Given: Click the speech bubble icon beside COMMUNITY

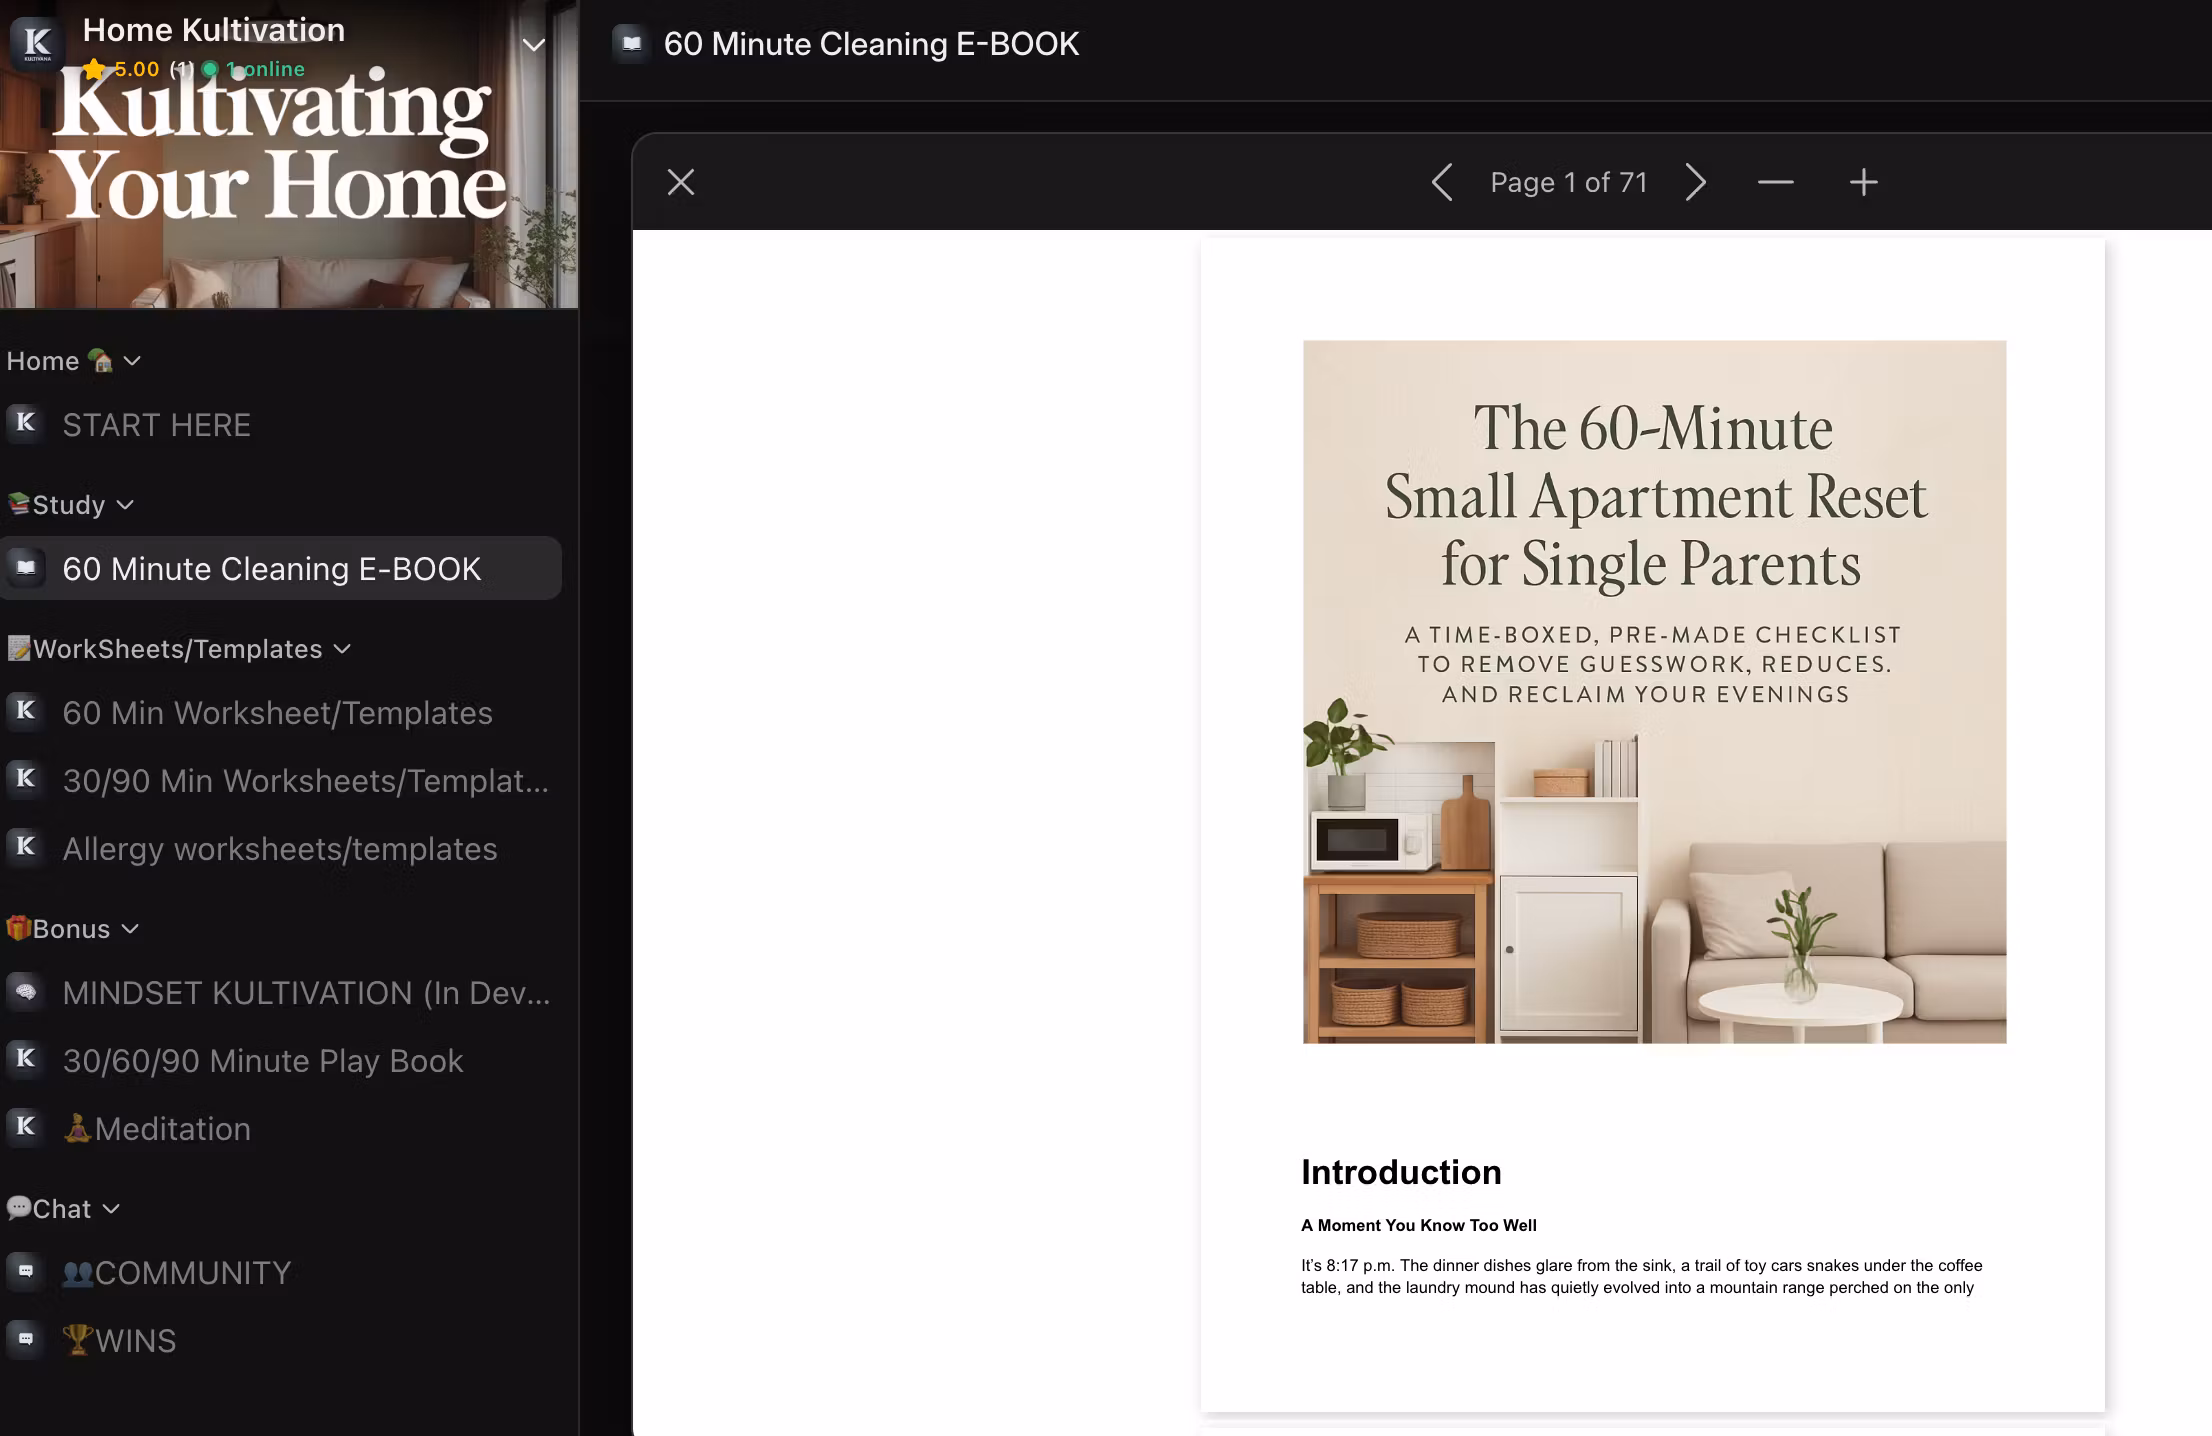Looking at the screenshot, I should [x=24, y=1272].
